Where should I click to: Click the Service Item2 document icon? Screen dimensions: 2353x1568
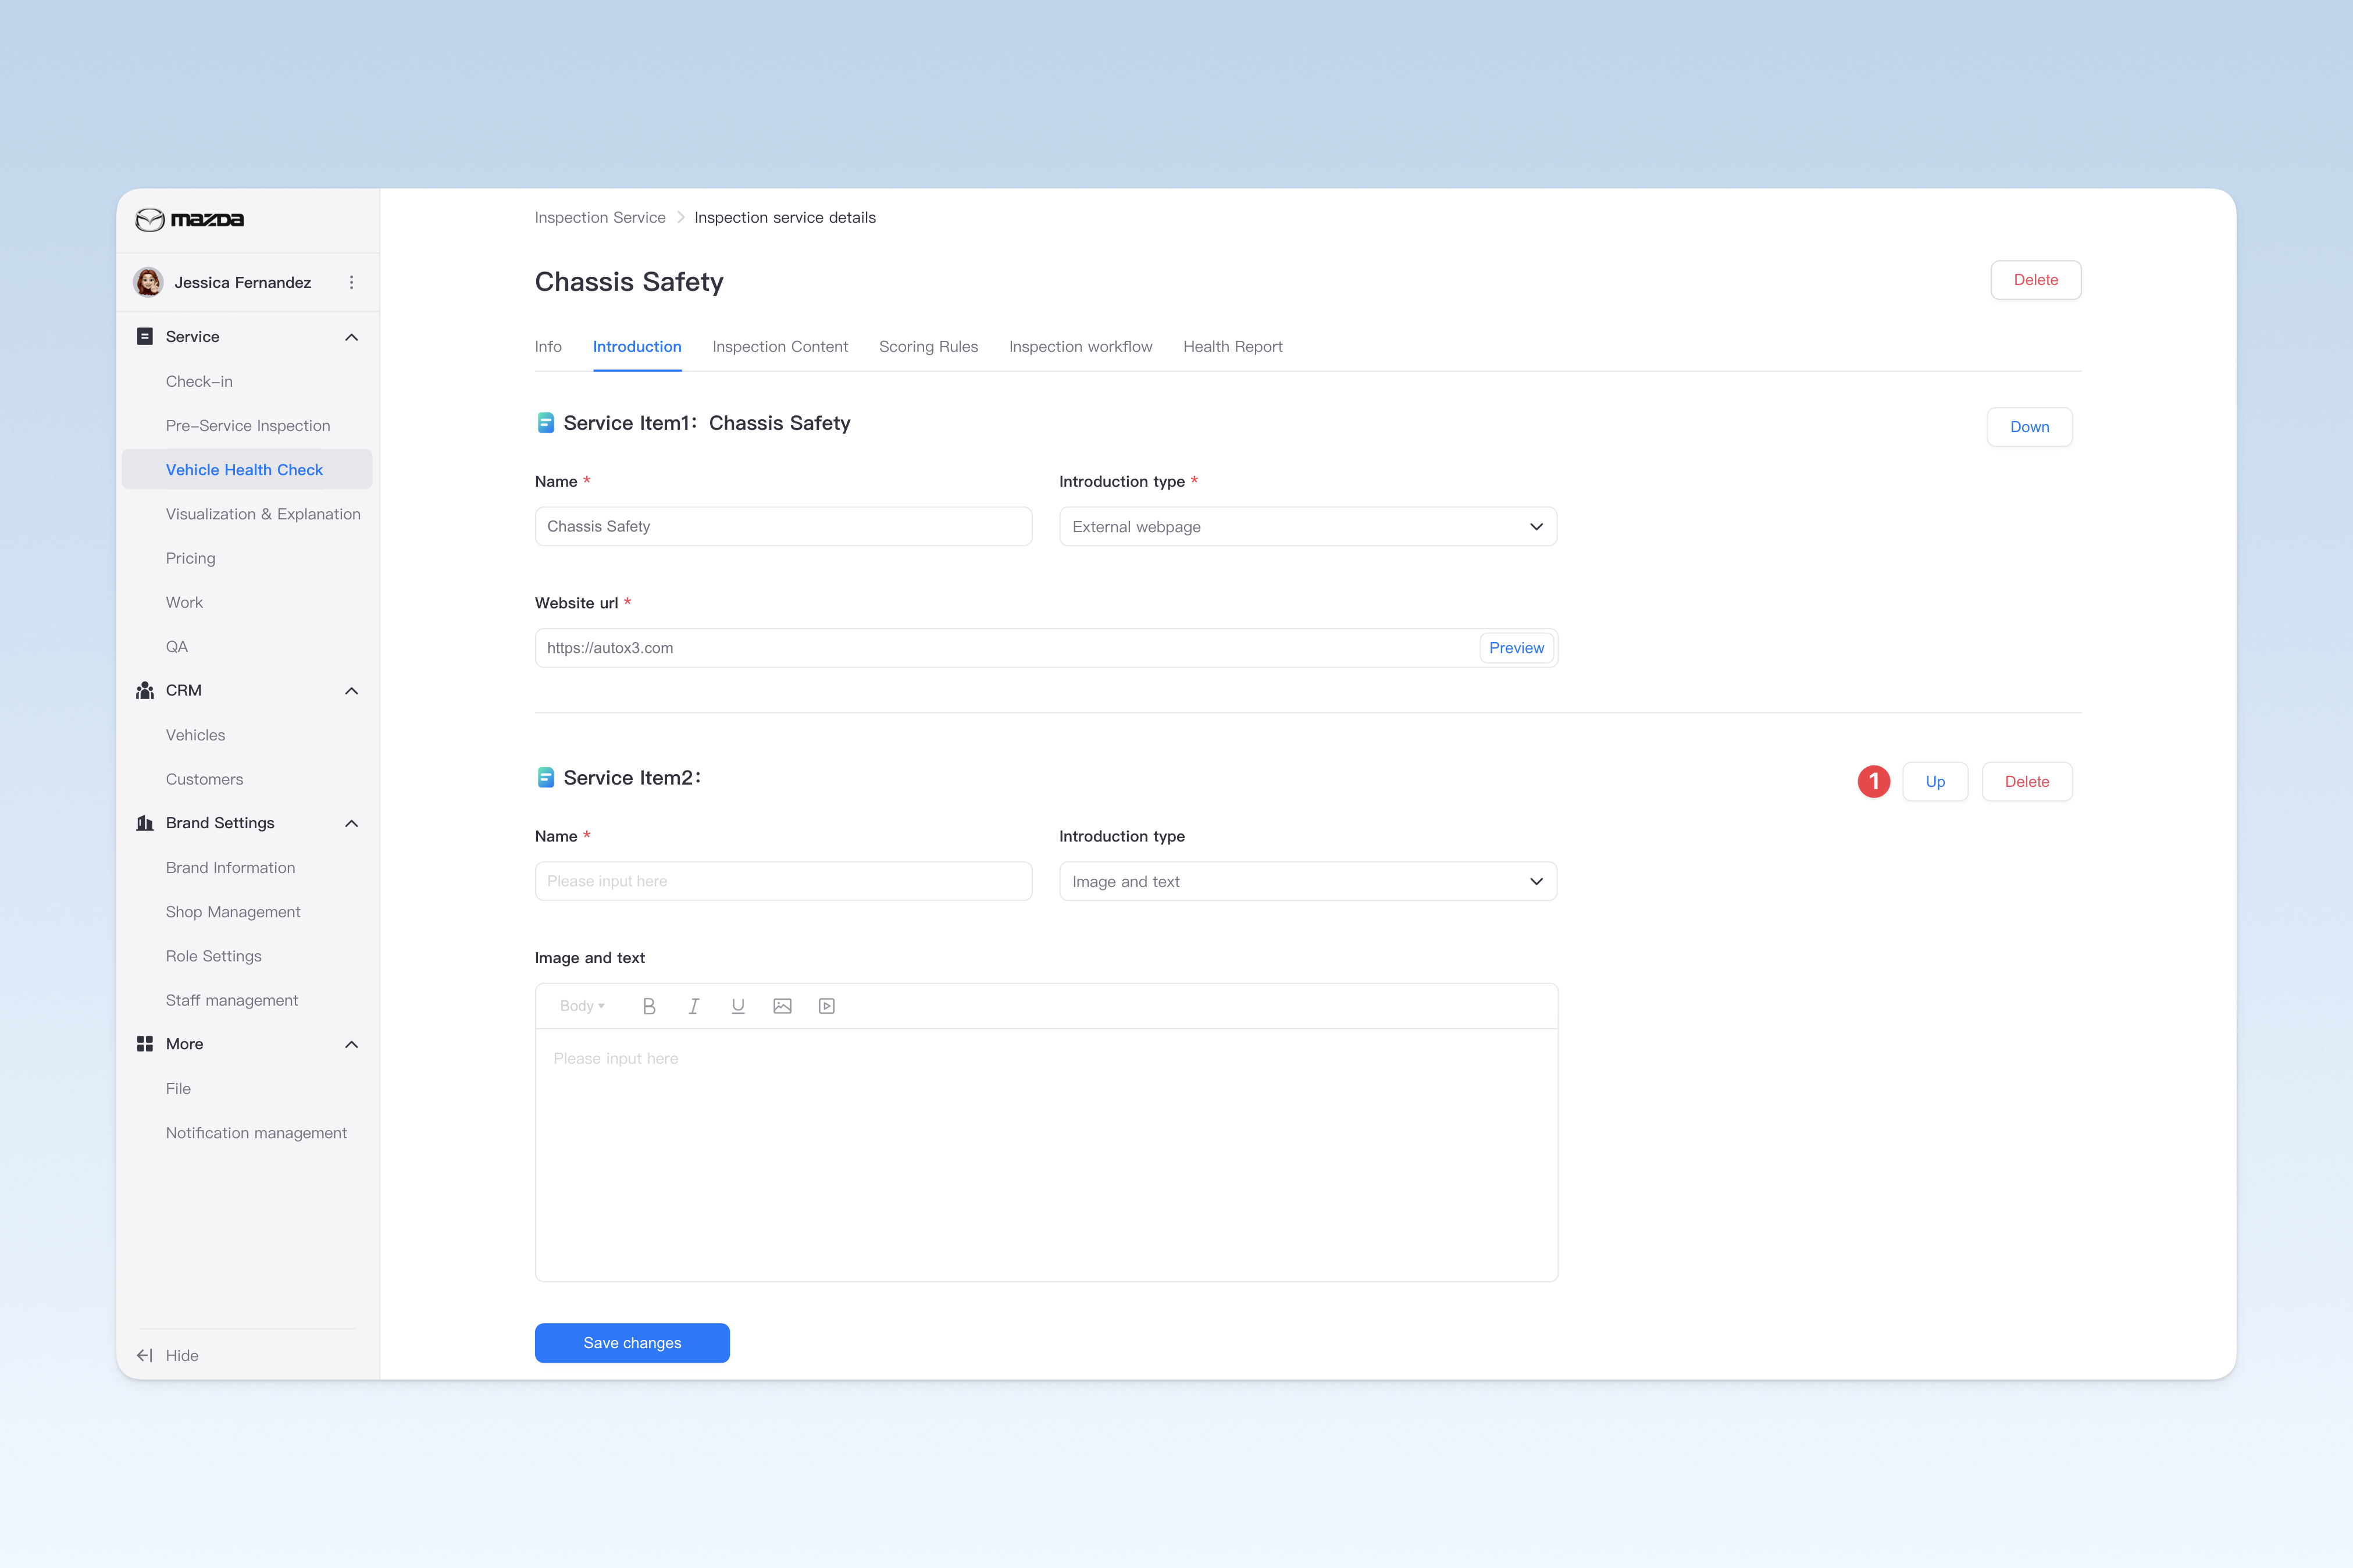(545, 777)
